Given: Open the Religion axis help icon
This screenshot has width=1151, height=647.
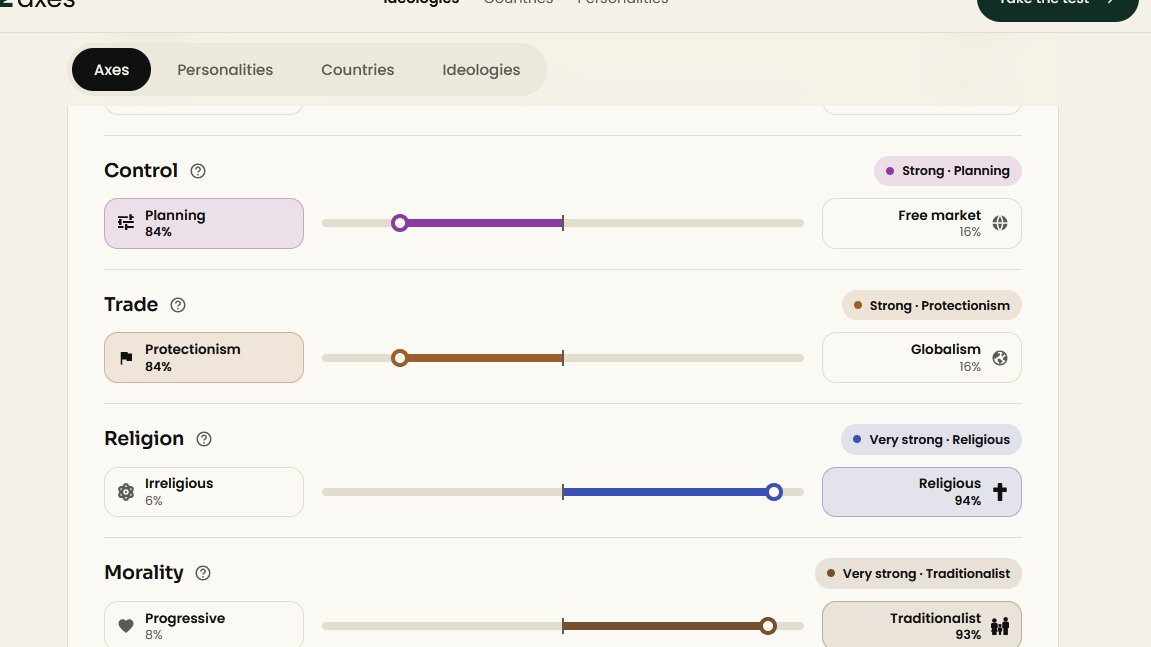Looking at the screenshot, I should [204, 439].
